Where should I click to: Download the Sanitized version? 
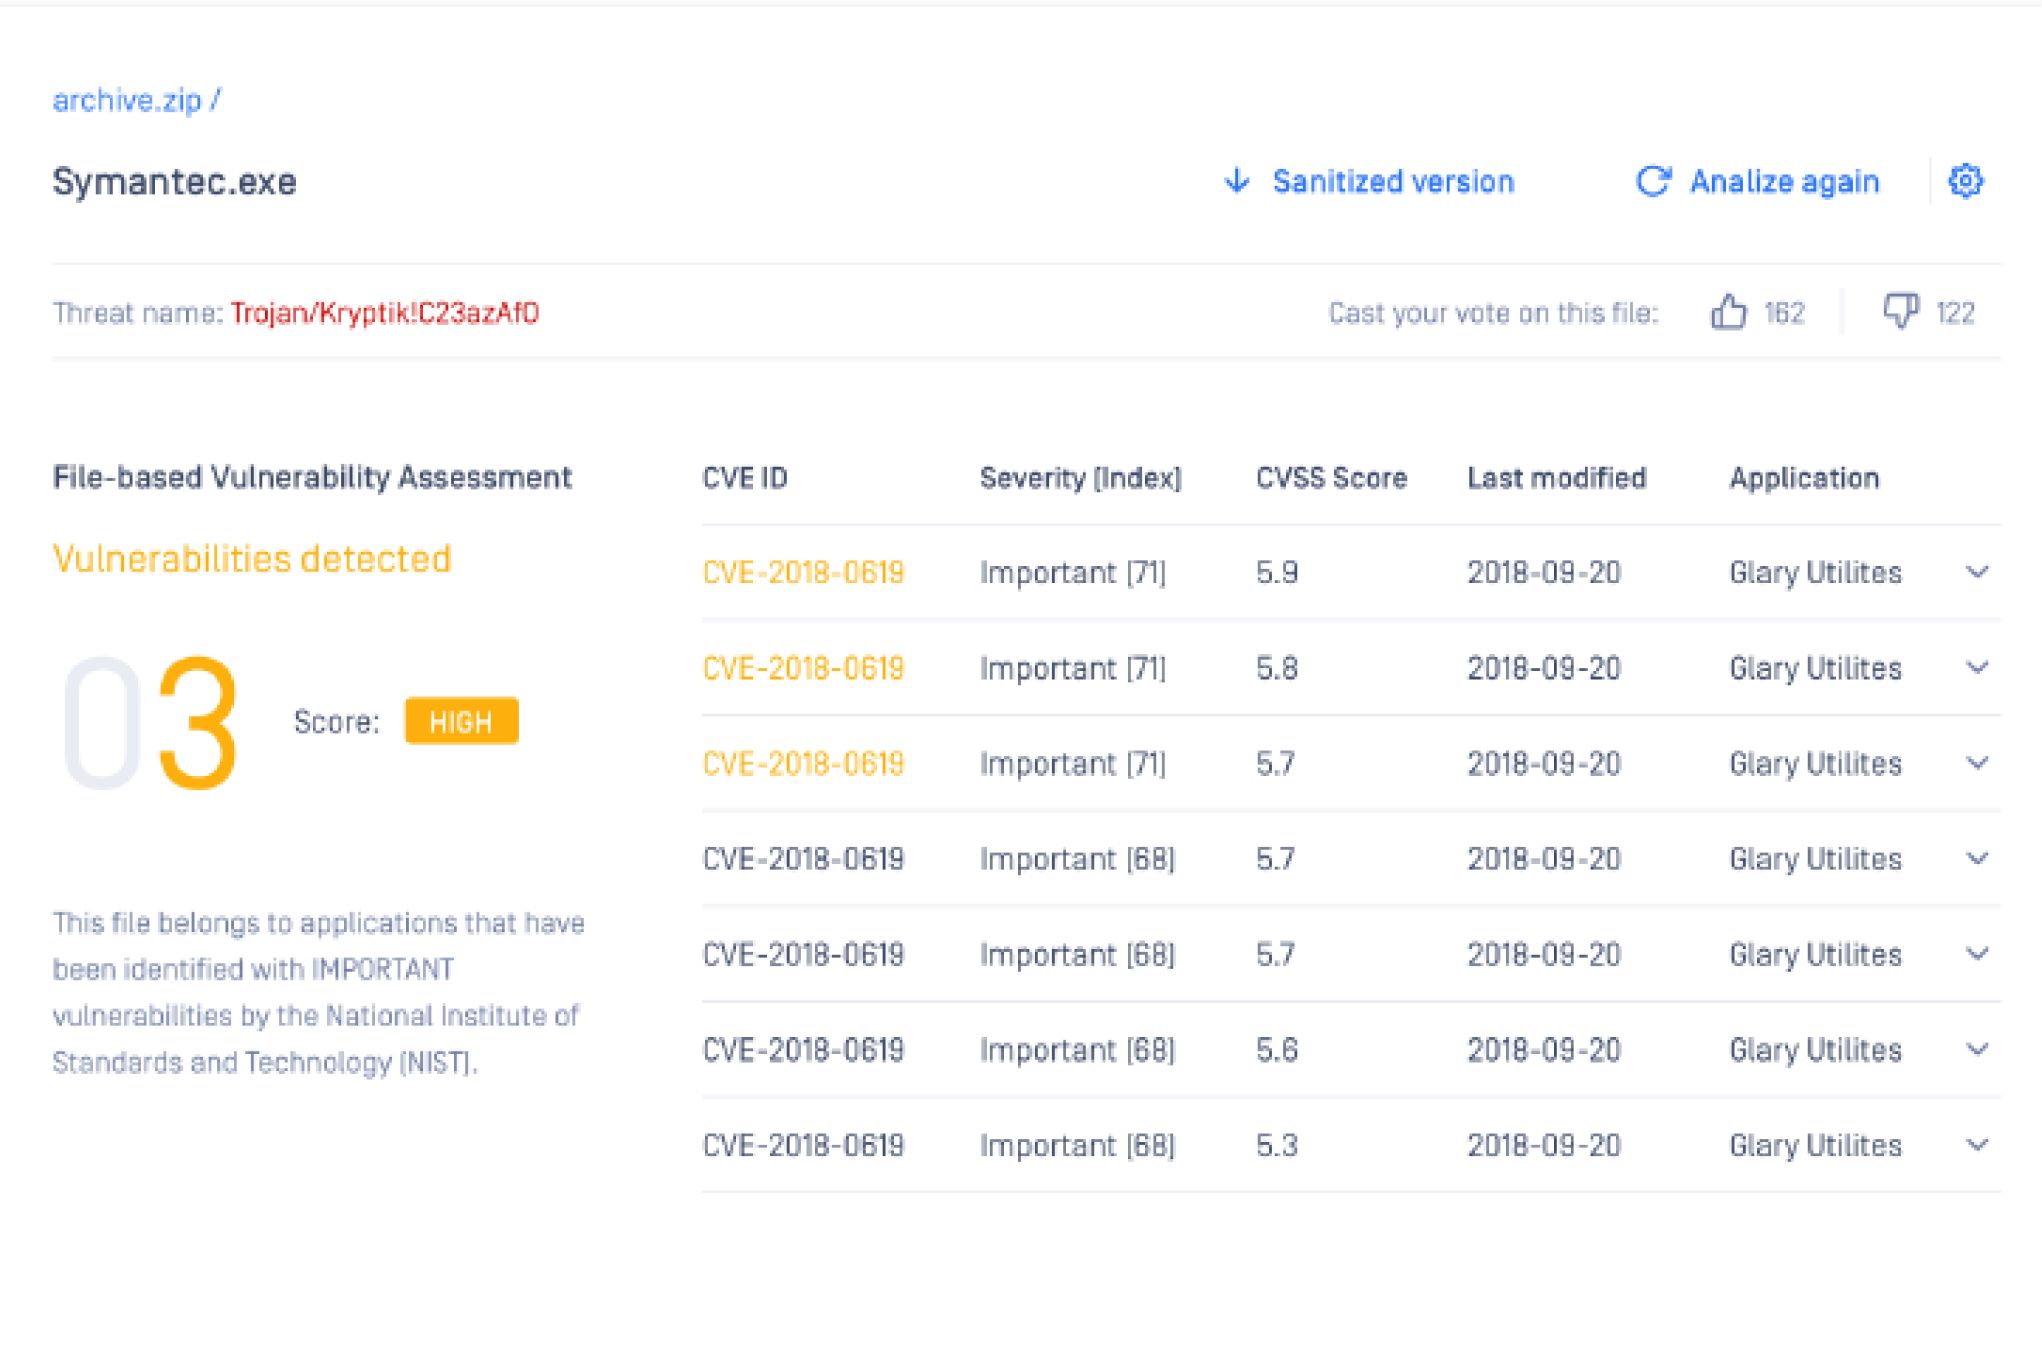pyautogui.click(x=1393, y=181)
